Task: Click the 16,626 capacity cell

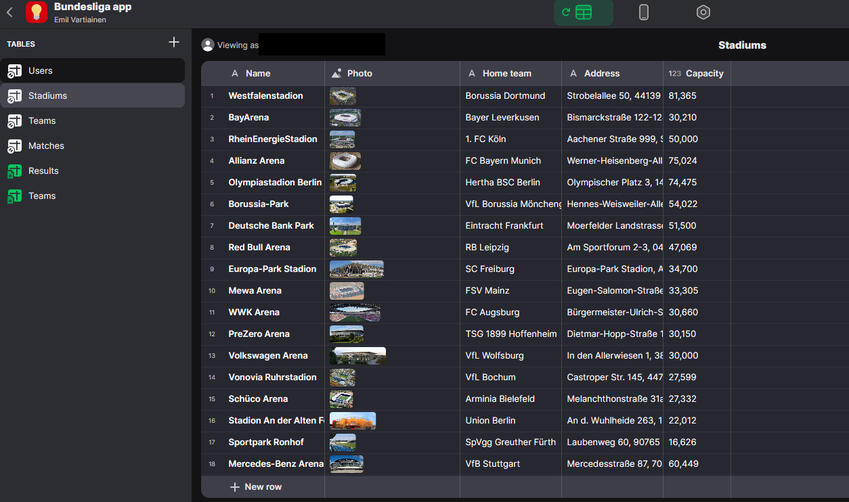Action: pyautogui.click(x=697, y=442)
